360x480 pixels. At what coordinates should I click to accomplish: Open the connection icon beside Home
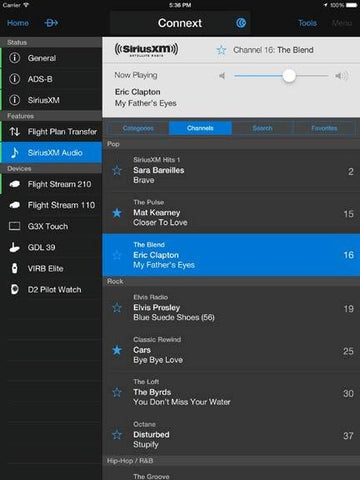pyautogui.click(x=51, y=23)
